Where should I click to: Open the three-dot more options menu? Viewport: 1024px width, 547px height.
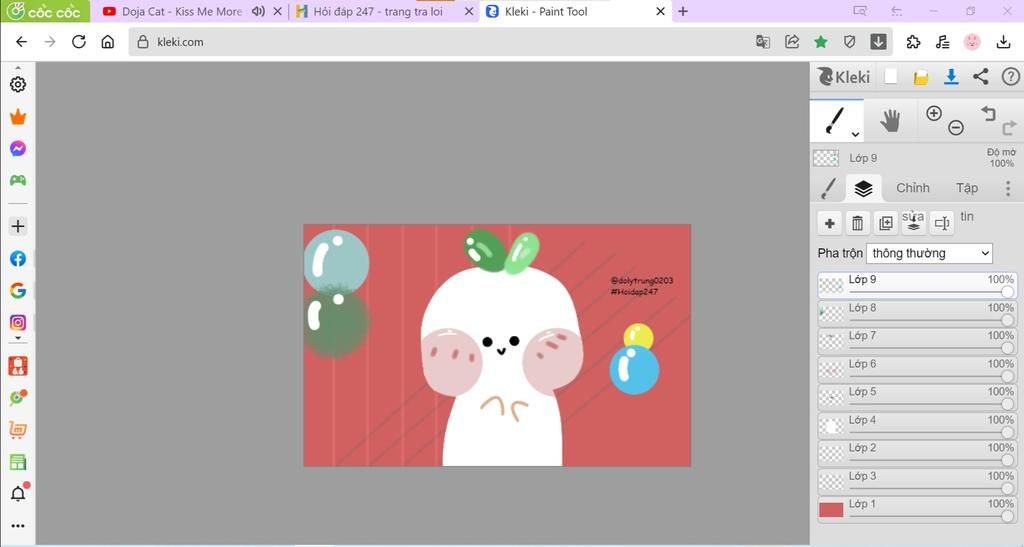[1008, 189]
